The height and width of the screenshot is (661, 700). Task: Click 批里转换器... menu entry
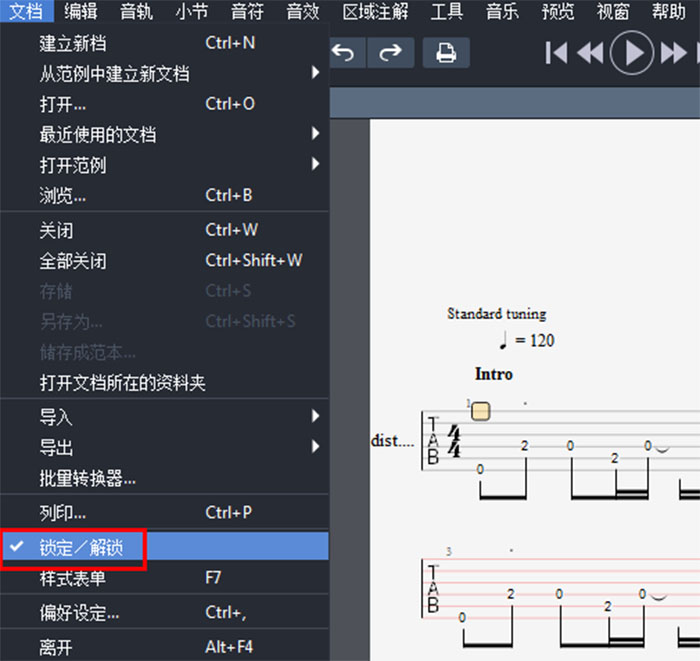[87, 478]
